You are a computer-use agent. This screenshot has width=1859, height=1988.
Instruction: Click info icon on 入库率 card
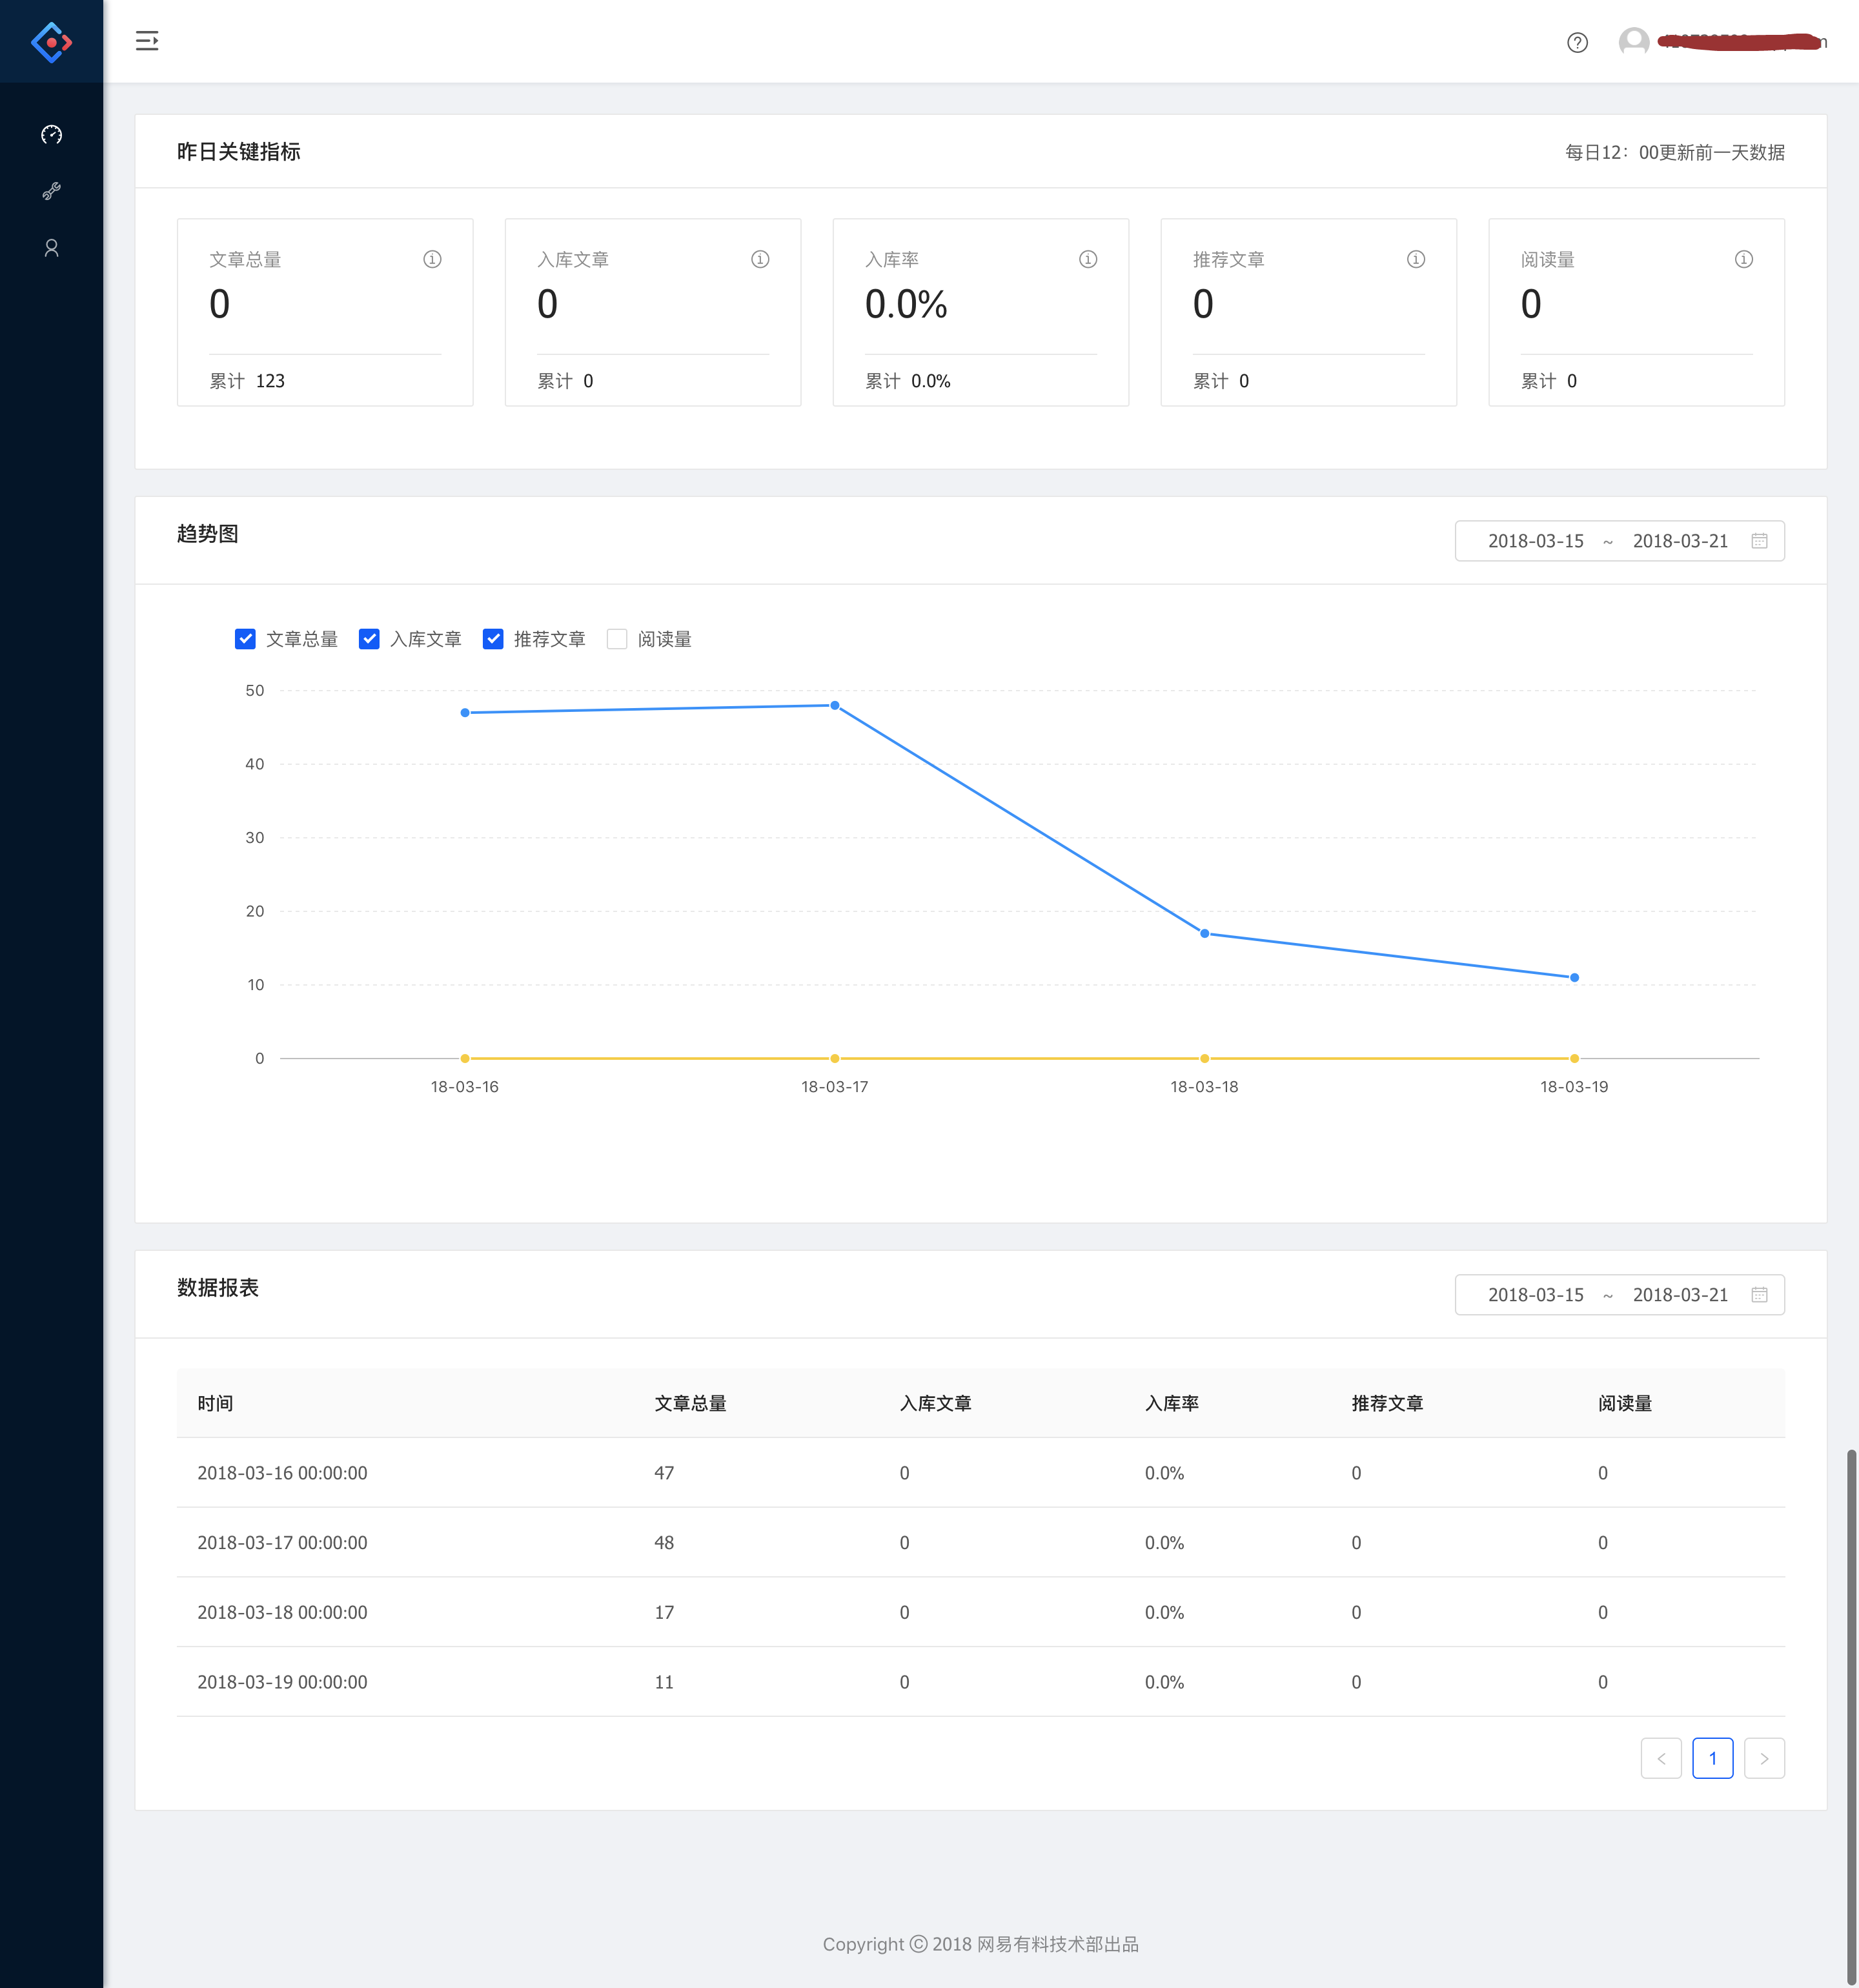1088,259
